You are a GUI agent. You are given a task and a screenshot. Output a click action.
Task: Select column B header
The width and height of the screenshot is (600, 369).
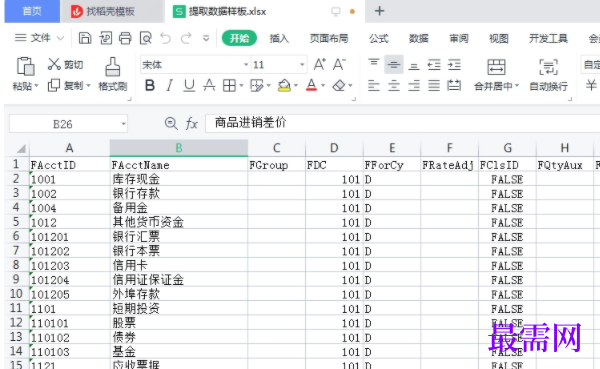click(179, 148)
